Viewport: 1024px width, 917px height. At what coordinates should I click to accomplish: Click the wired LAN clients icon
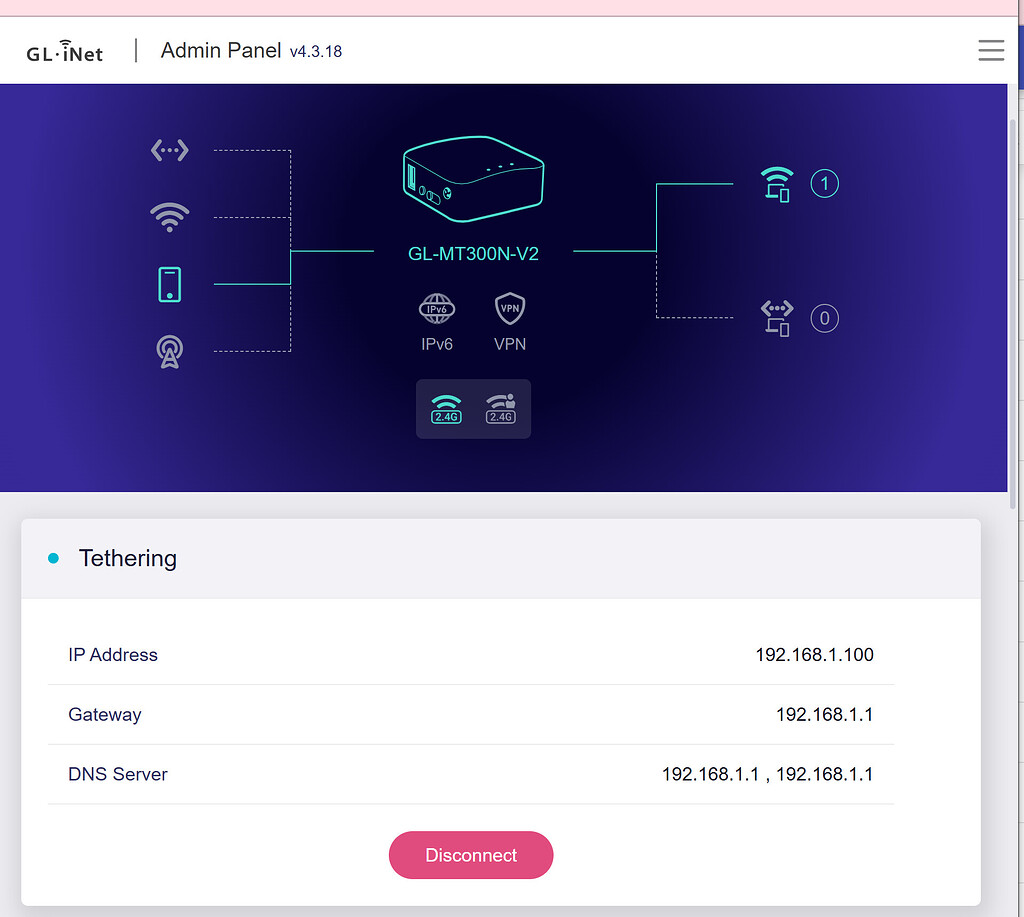(x=776, y=318)
